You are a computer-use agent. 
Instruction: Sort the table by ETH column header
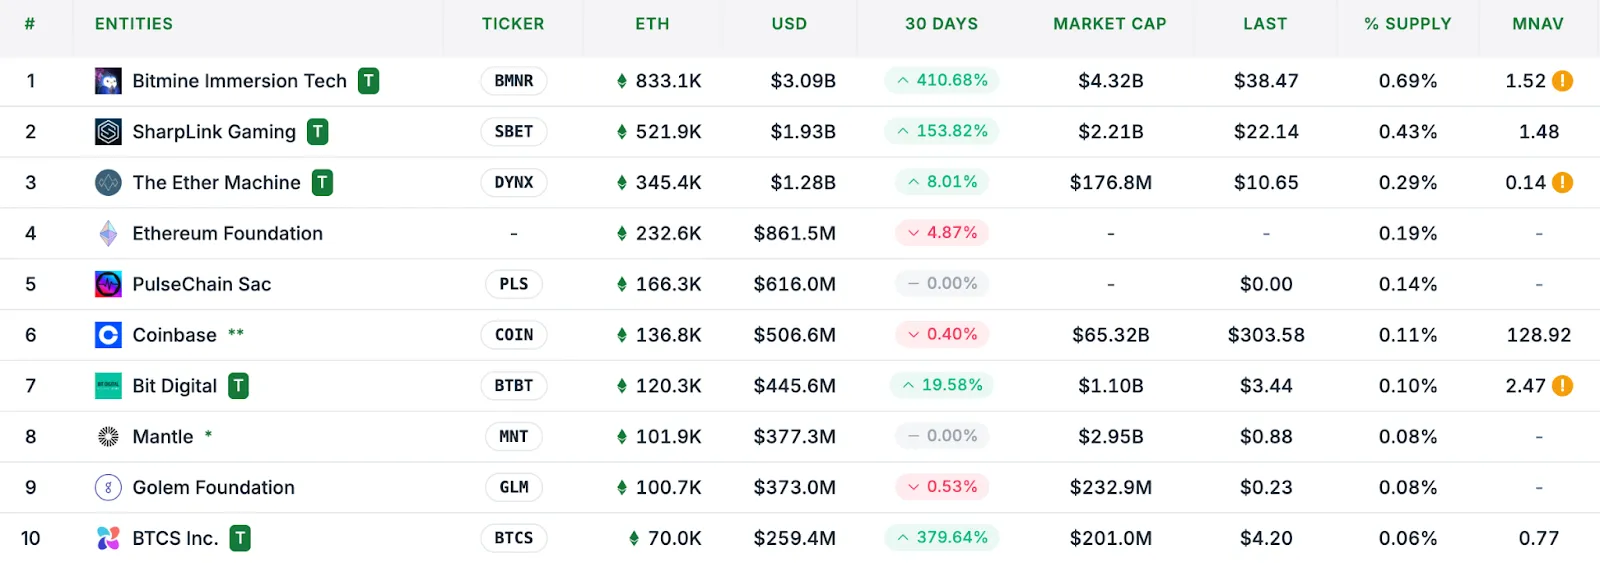click(652, 24)
